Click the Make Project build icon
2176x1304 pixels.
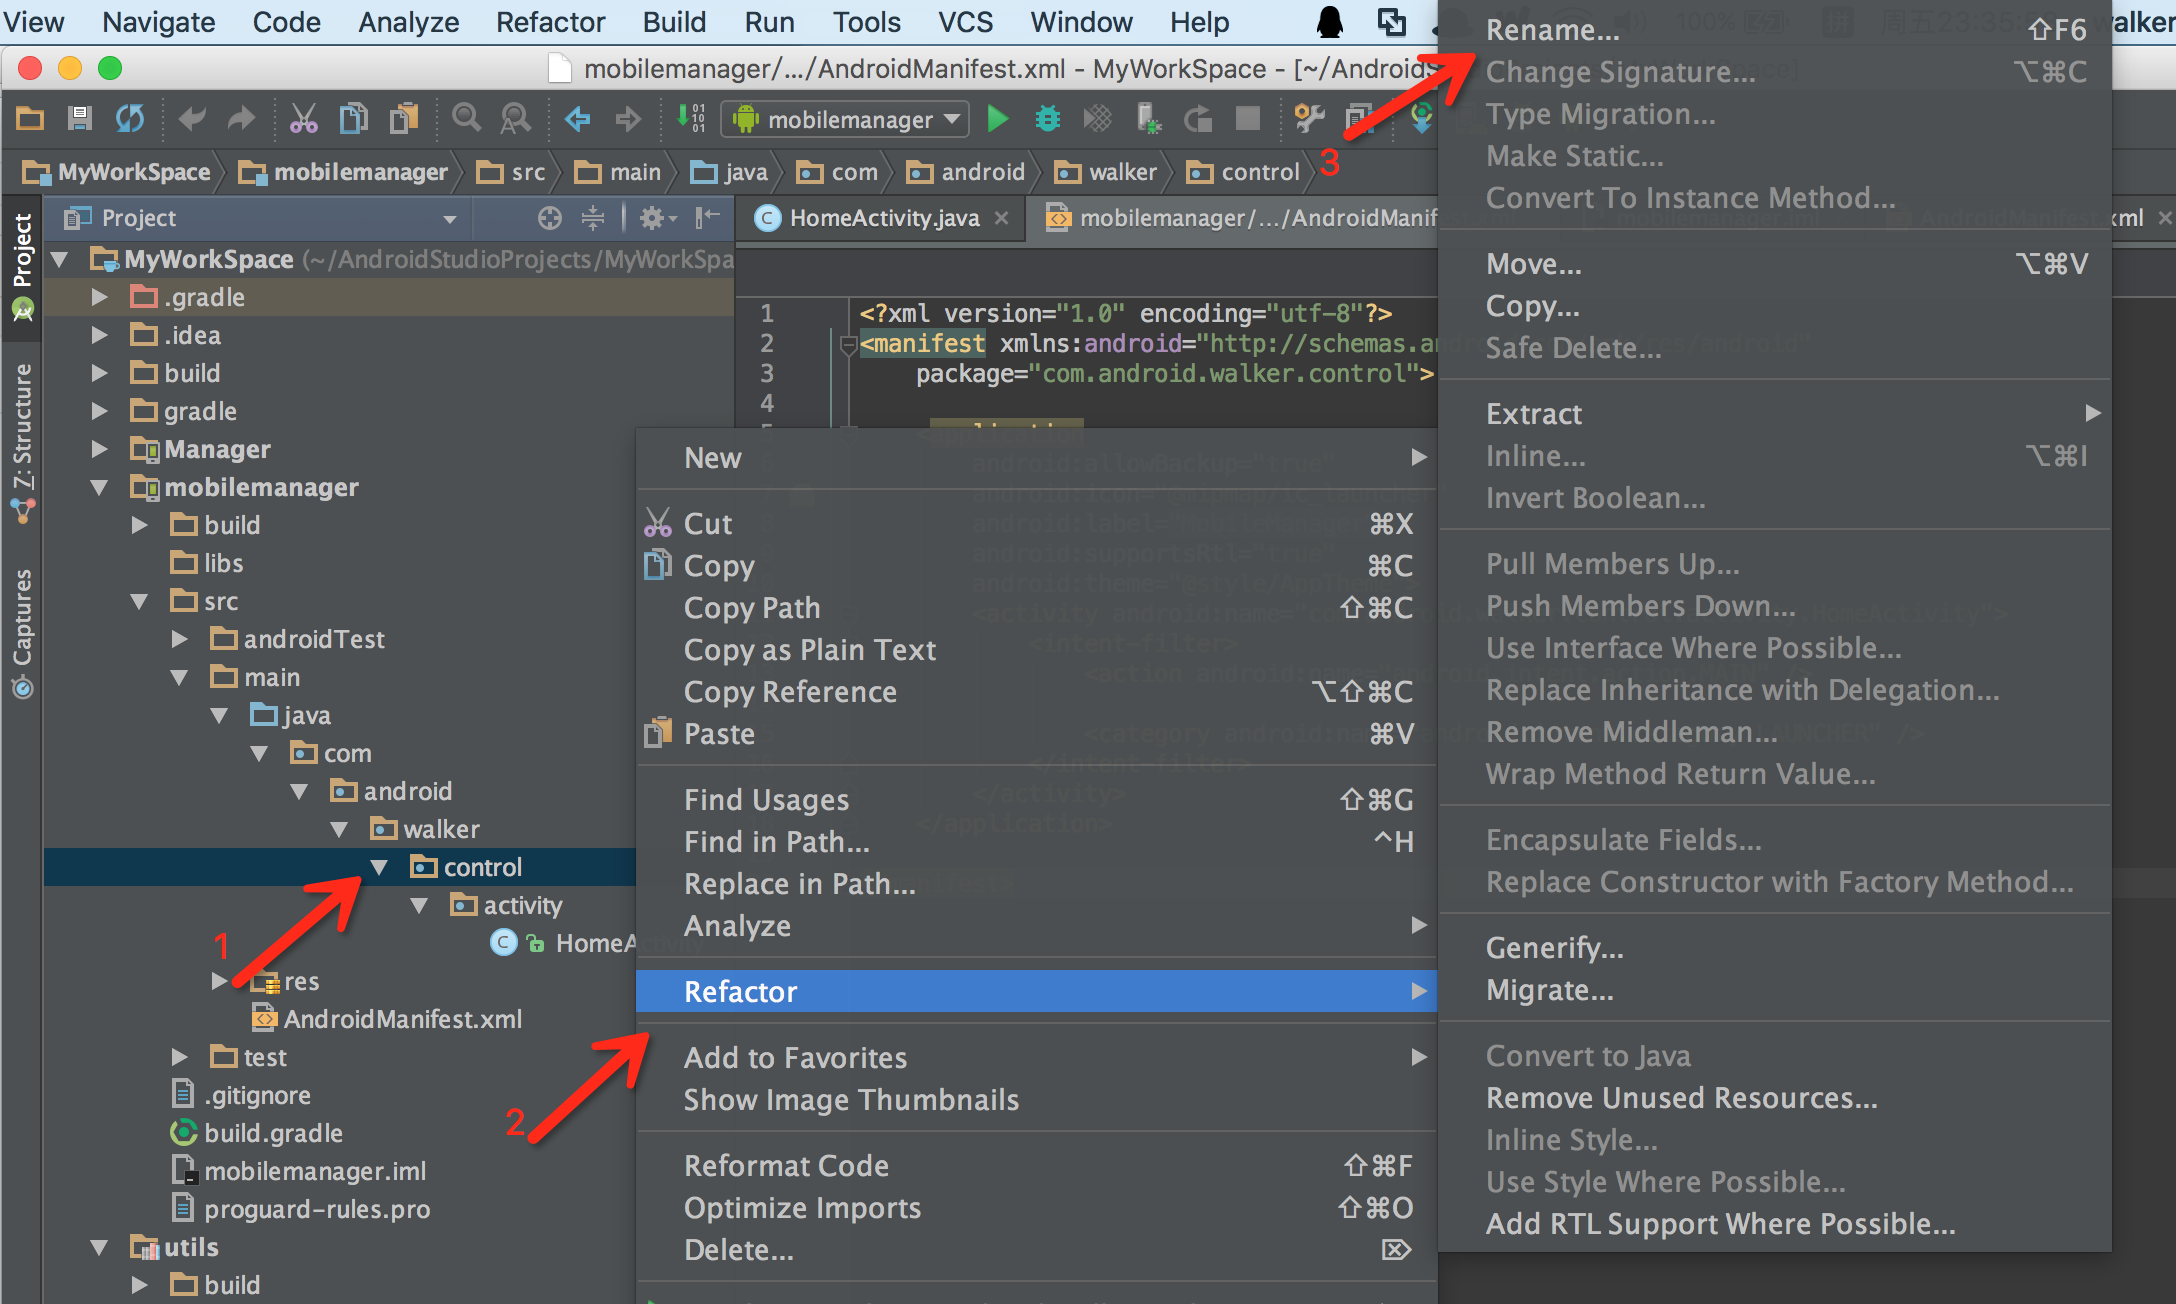pyautogui.click(x=691, y=119)
